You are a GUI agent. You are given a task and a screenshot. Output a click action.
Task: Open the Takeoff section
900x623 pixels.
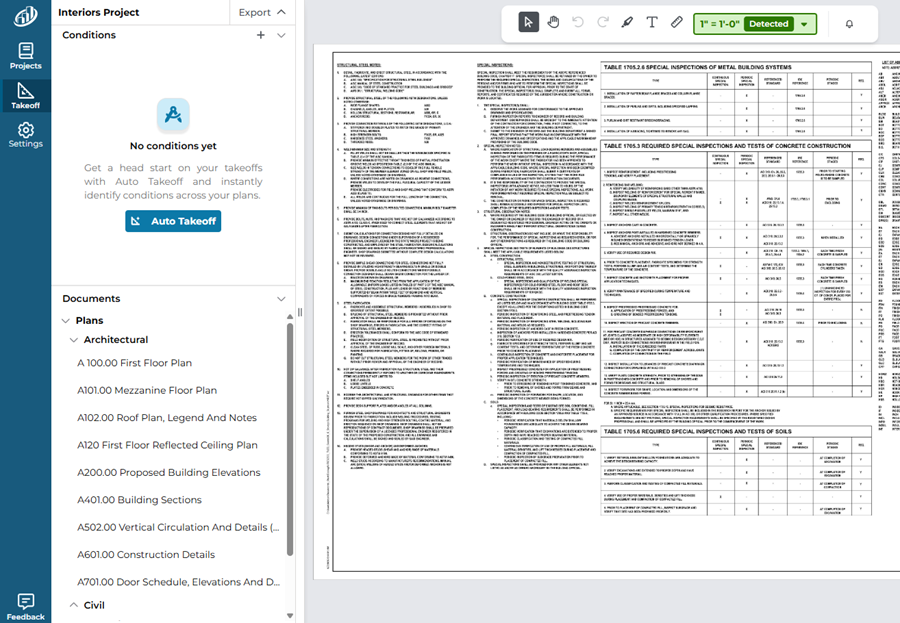pos(25,95)
